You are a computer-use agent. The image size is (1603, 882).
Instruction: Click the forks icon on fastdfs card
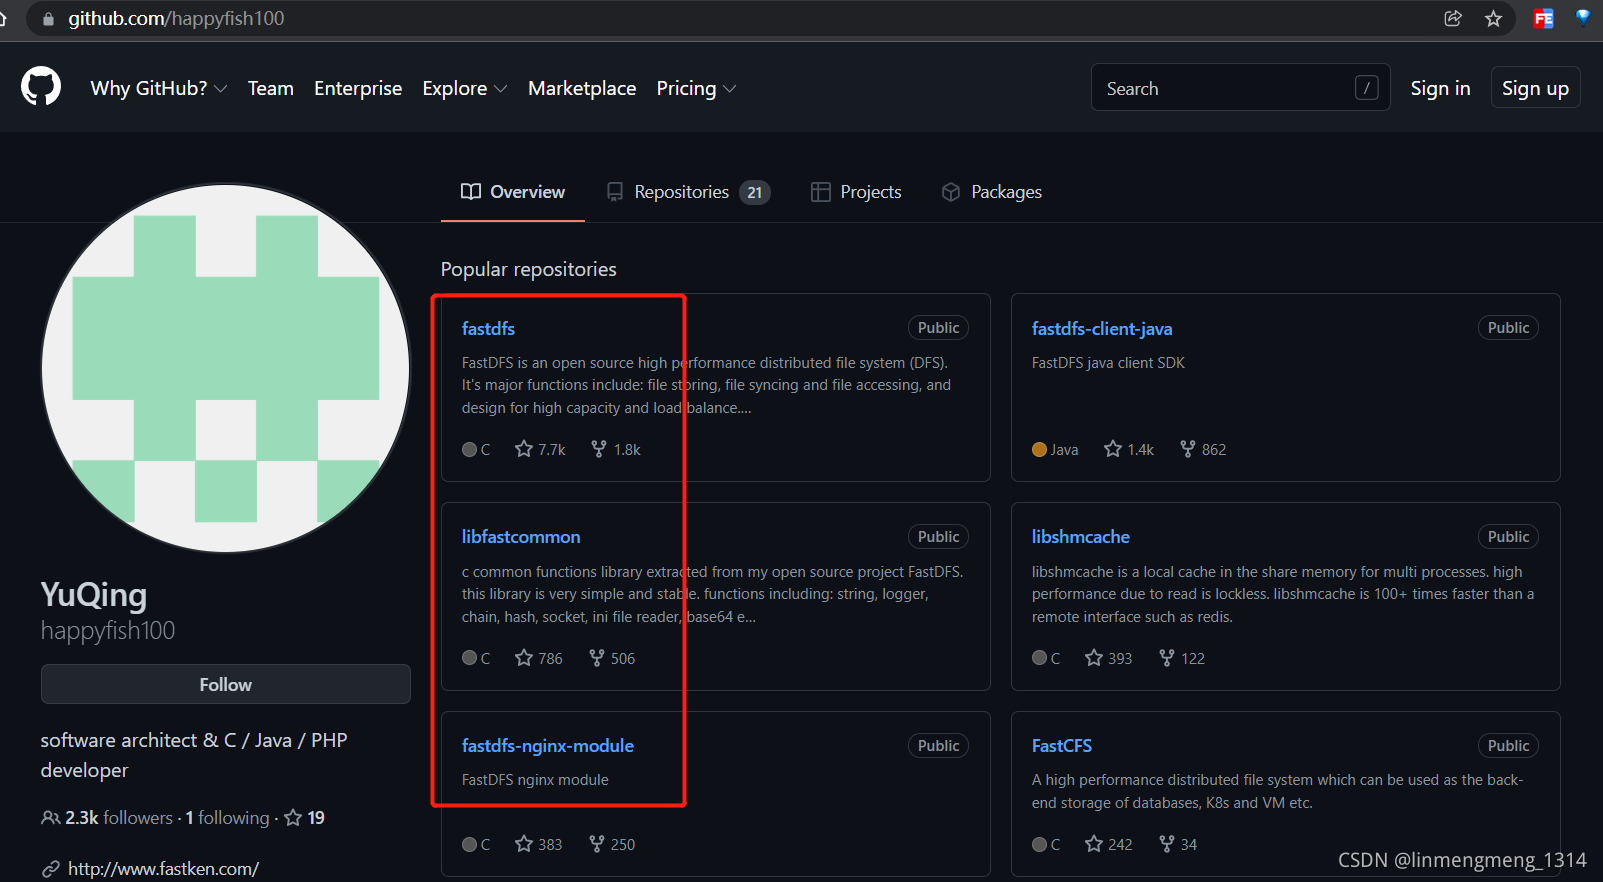pyautogui.click(x=599, y=449)
